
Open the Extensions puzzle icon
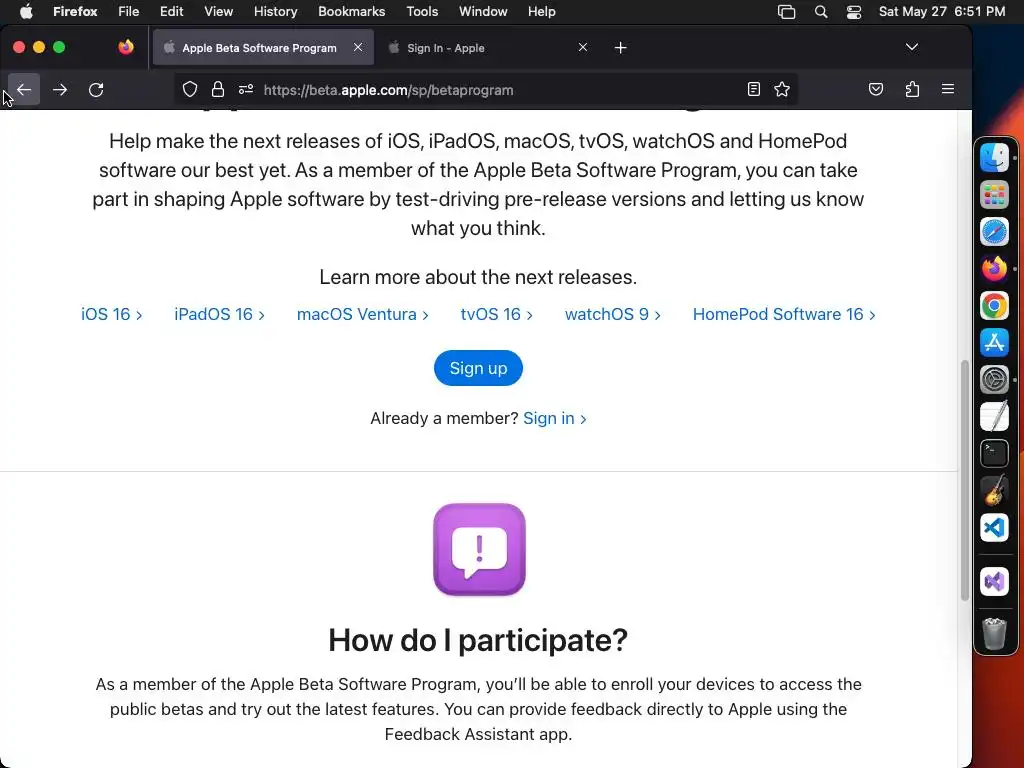(x=912, y=89)
